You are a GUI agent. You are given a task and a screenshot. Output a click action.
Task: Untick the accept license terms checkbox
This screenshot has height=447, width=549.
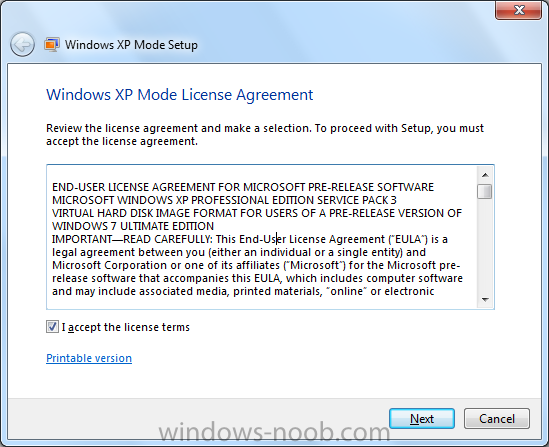pos(53,327)
